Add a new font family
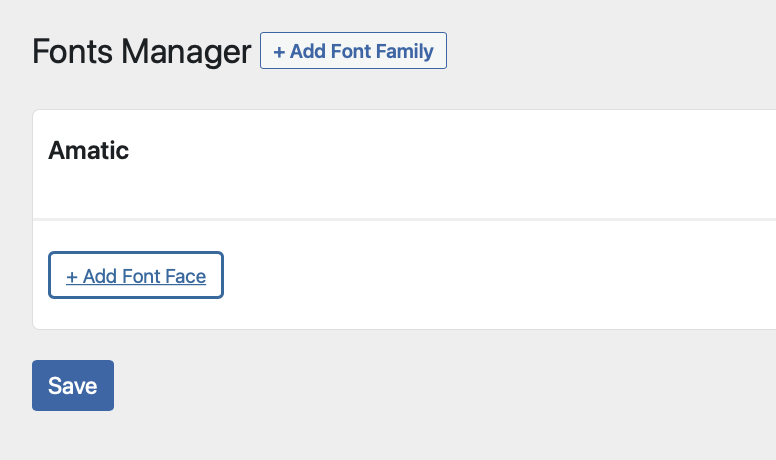Image resolution: width=776 pixels, height=460 pixels. click(353, 51)
